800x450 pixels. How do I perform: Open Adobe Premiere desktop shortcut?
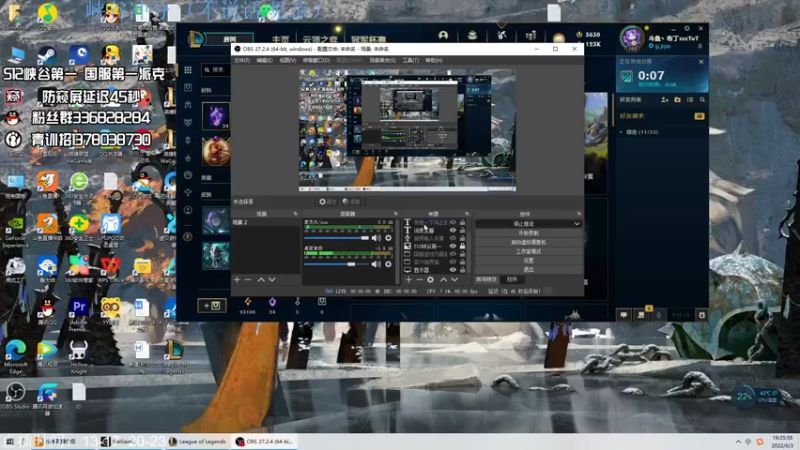coord(79,314)
